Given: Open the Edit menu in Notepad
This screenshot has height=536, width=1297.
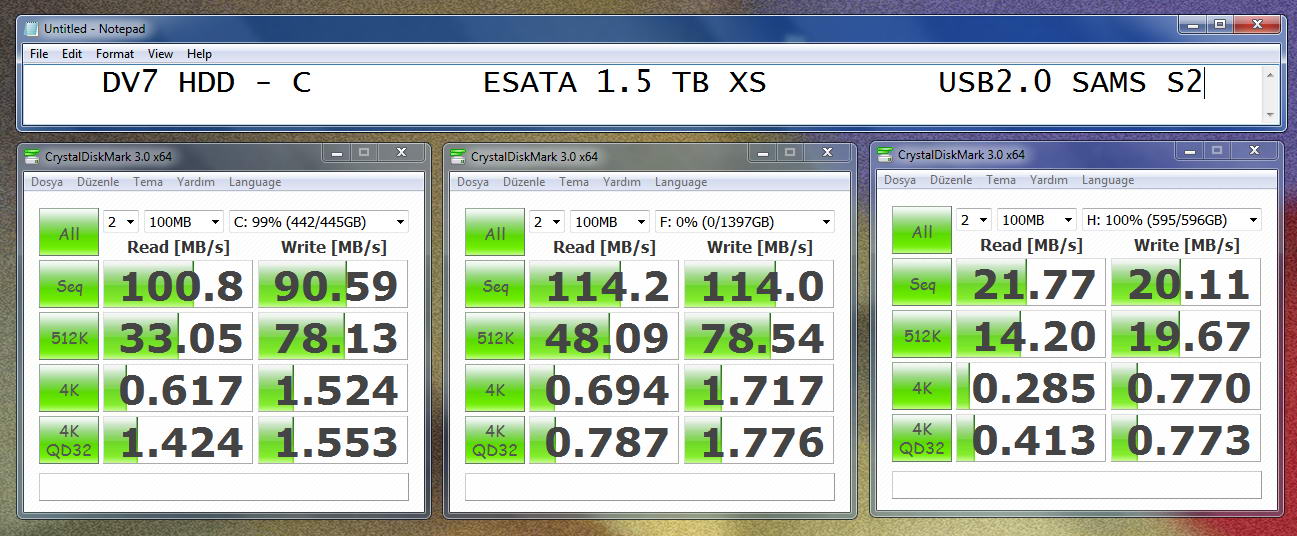Looking at the screenshot, I should coord(72,54).
